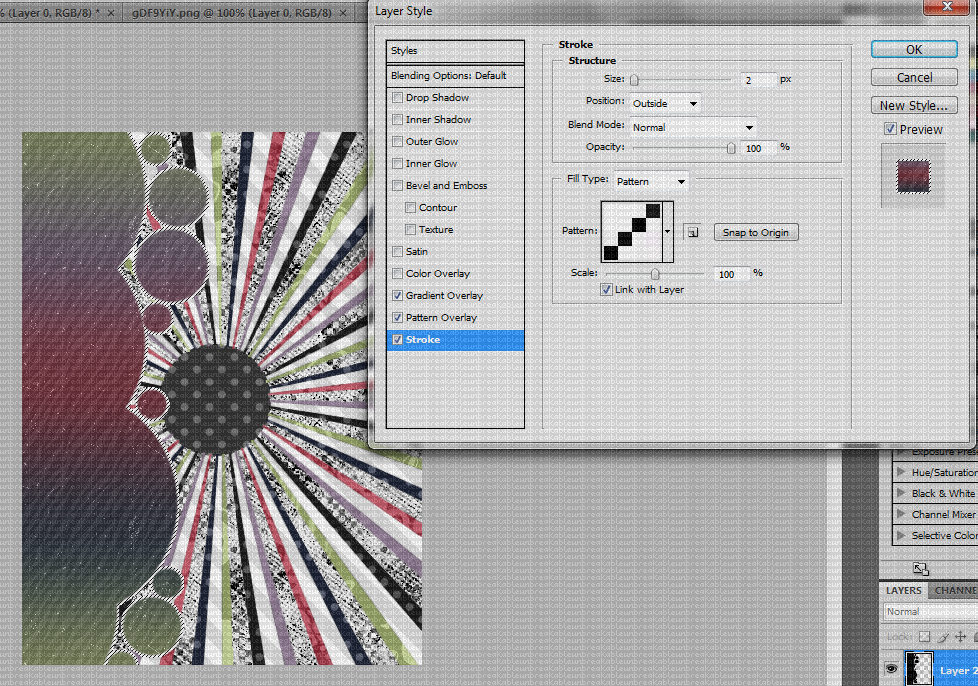Open layer blend mode Normal dropdown

point(931,612)
